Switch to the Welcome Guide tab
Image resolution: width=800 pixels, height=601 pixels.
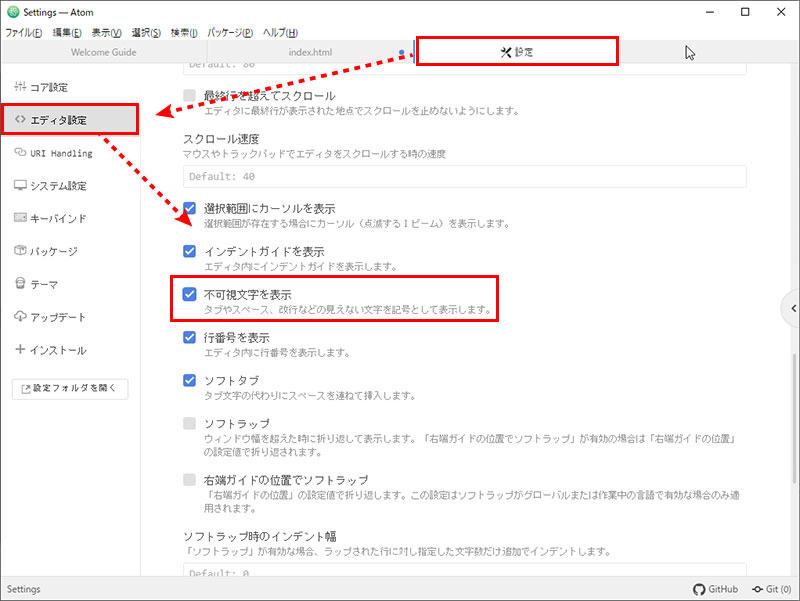104,52
